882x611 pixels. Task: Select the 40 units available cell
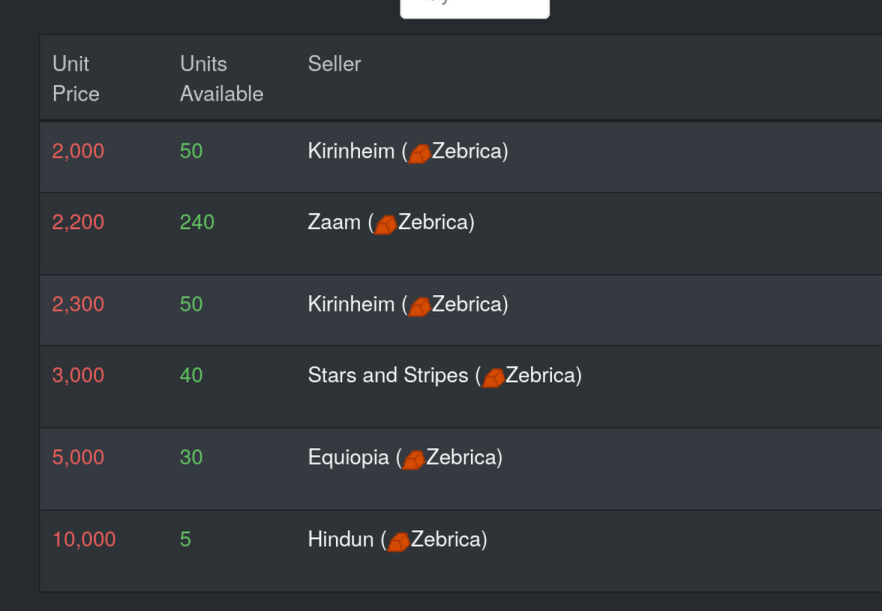(191, 375)
